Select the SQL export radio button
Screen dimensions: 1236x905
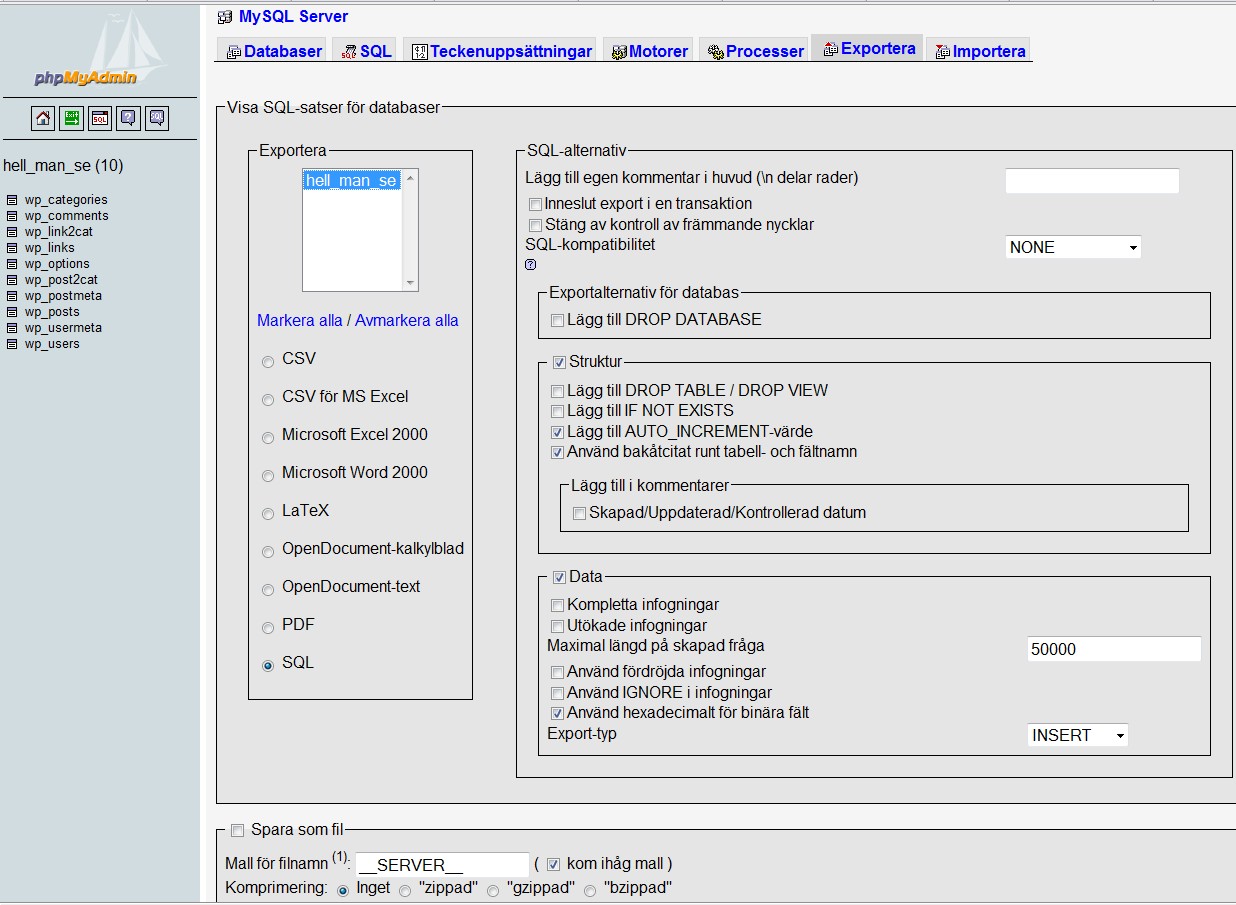268,666
